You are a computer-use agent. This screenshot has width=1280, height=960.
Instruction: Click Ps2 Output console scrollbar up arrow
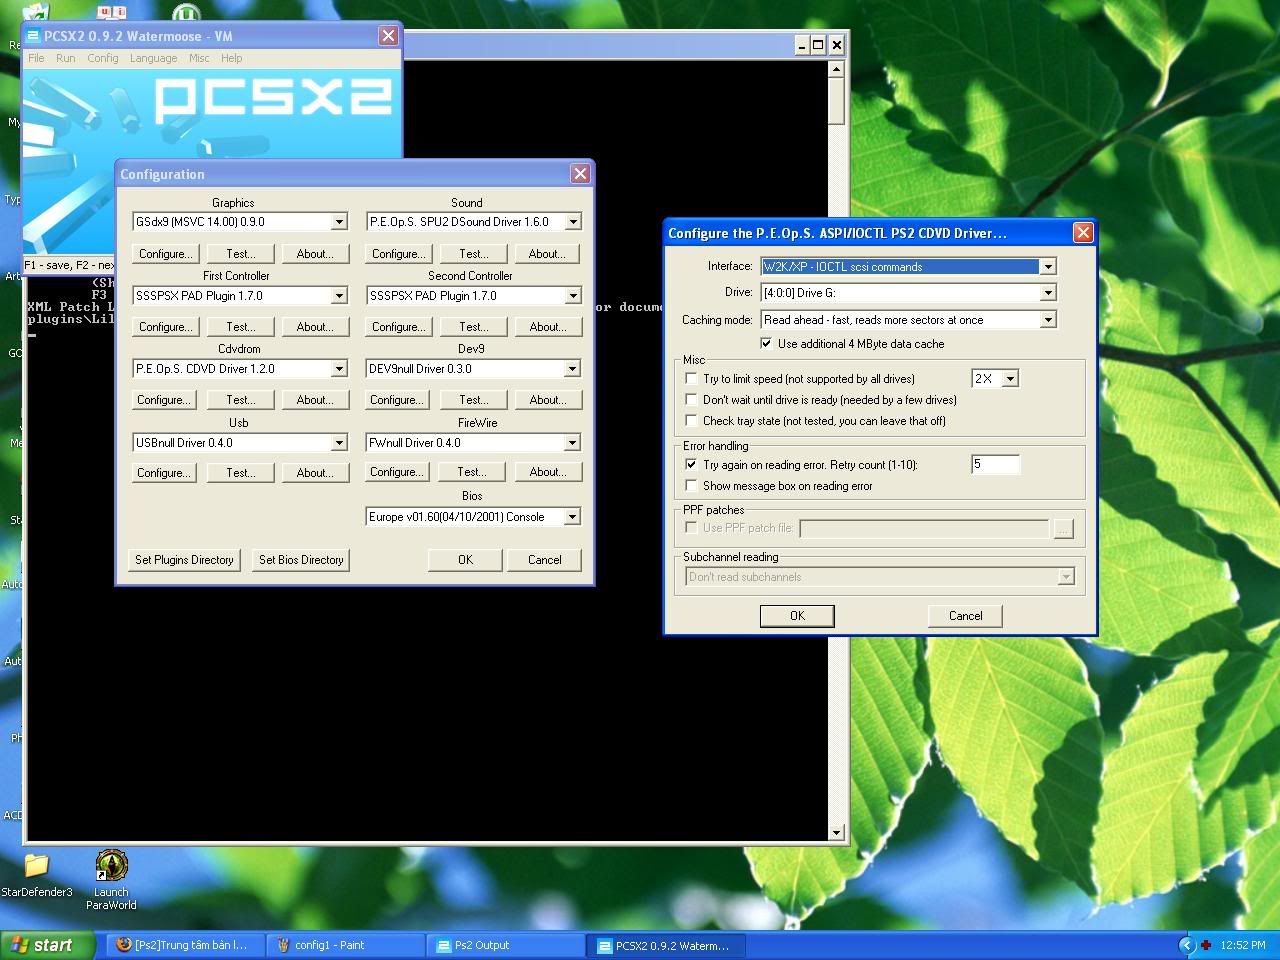(837, 68)
